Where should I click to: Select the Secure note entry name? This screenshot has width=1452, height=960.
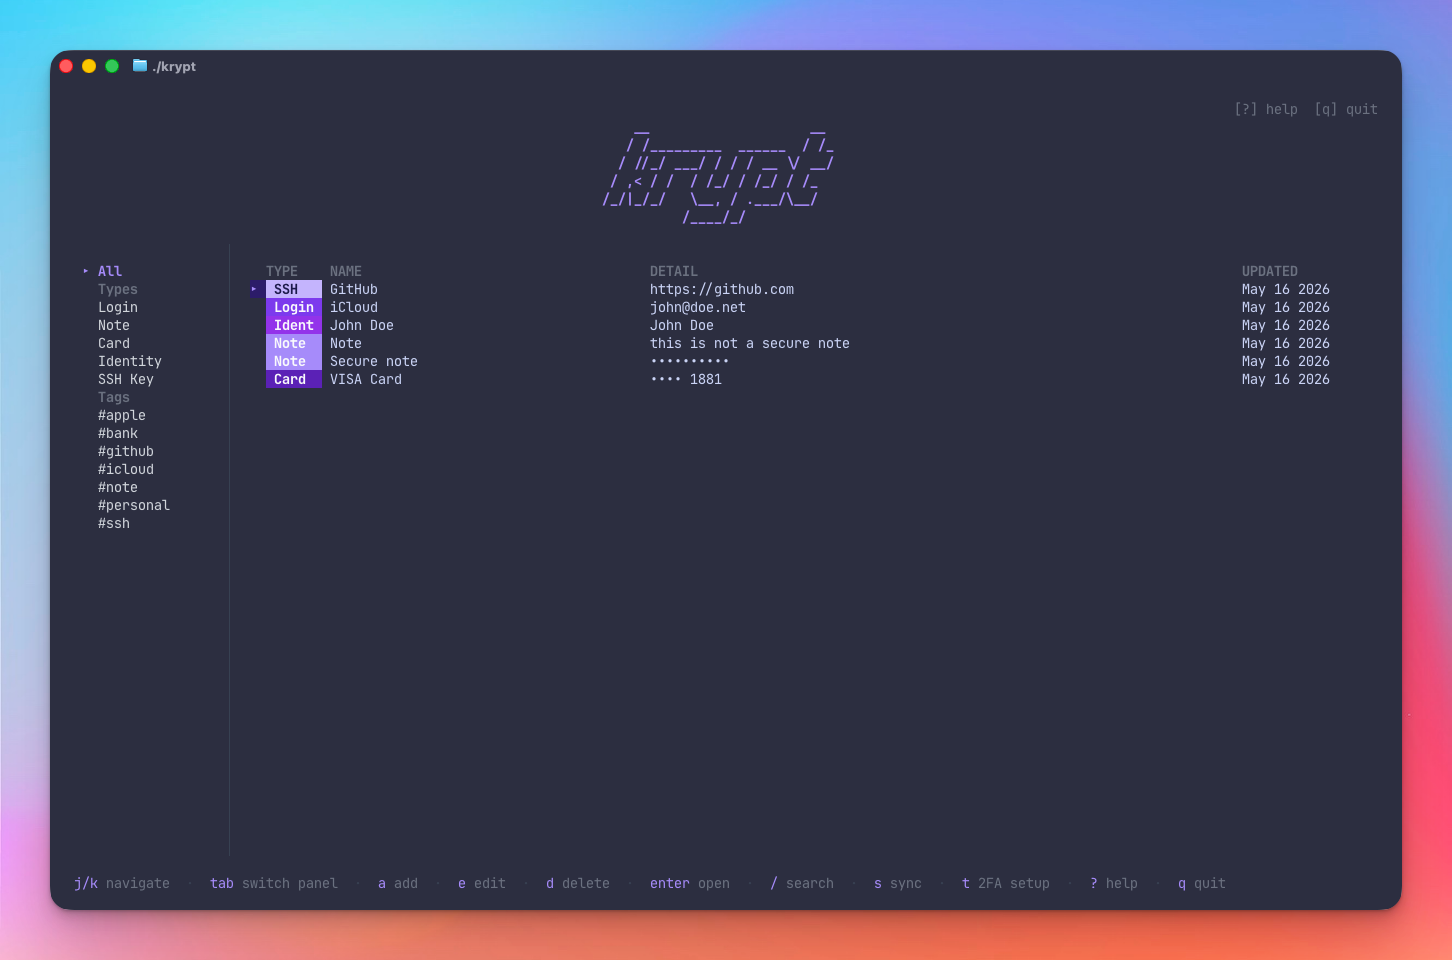tap(374, 361)
